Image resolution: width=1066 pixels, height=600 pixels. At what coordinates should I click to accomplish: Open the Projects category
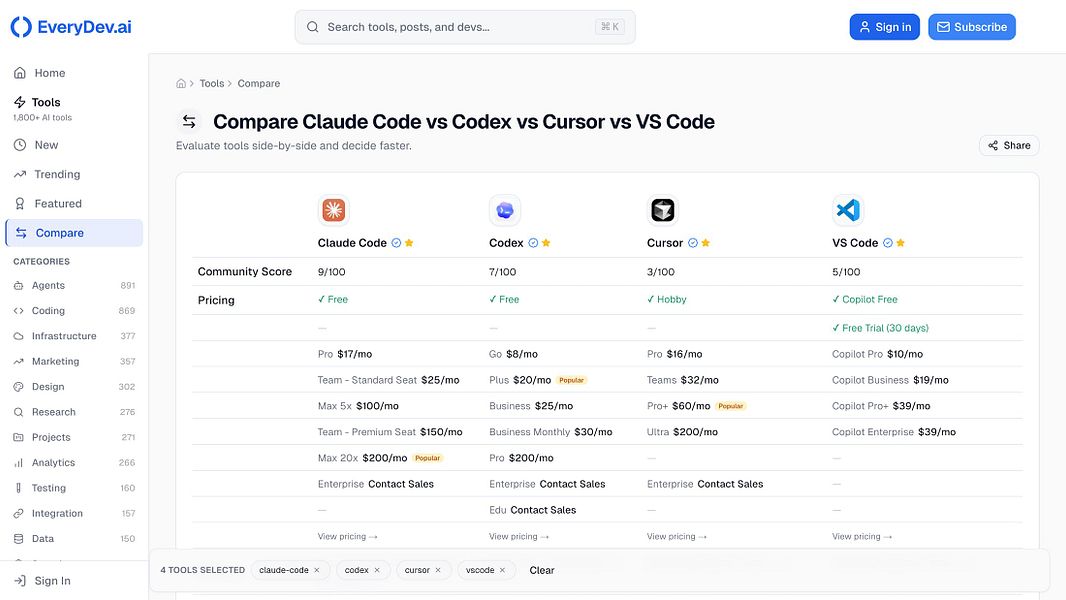point(74,437)
